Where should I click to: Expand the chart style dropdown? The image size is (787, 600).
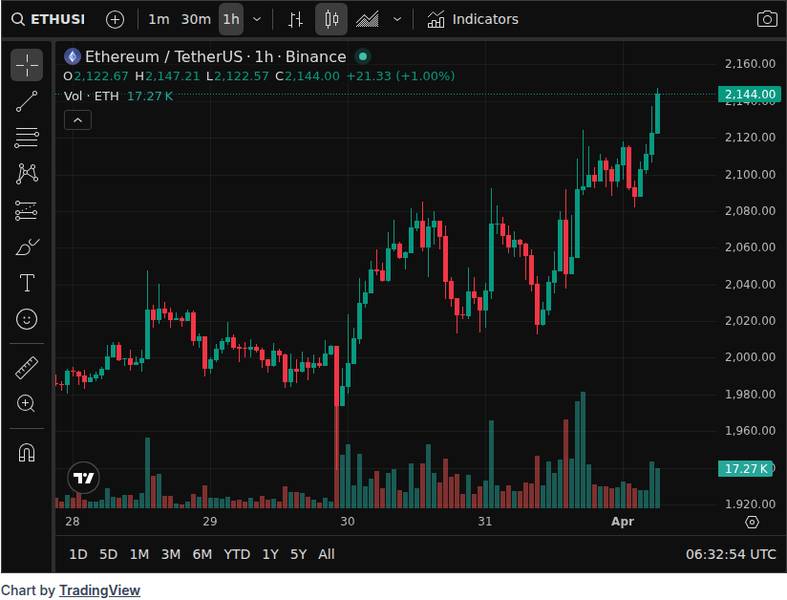397,20
